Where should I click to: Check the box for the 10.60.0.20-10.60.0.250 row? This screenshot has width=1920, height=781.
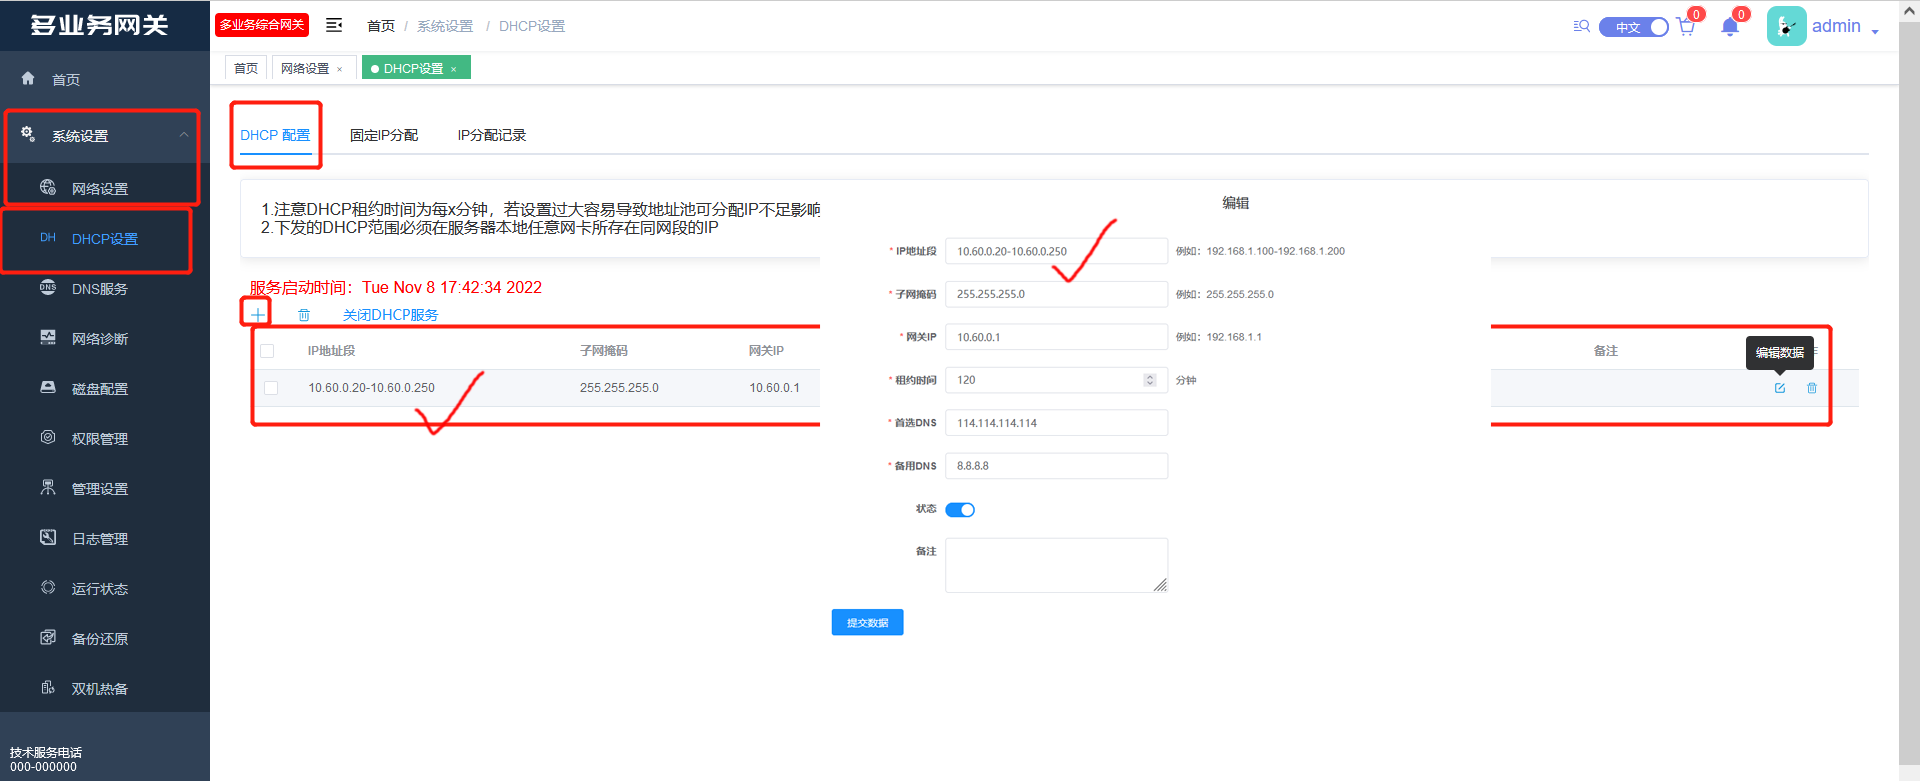coord(271,388)
